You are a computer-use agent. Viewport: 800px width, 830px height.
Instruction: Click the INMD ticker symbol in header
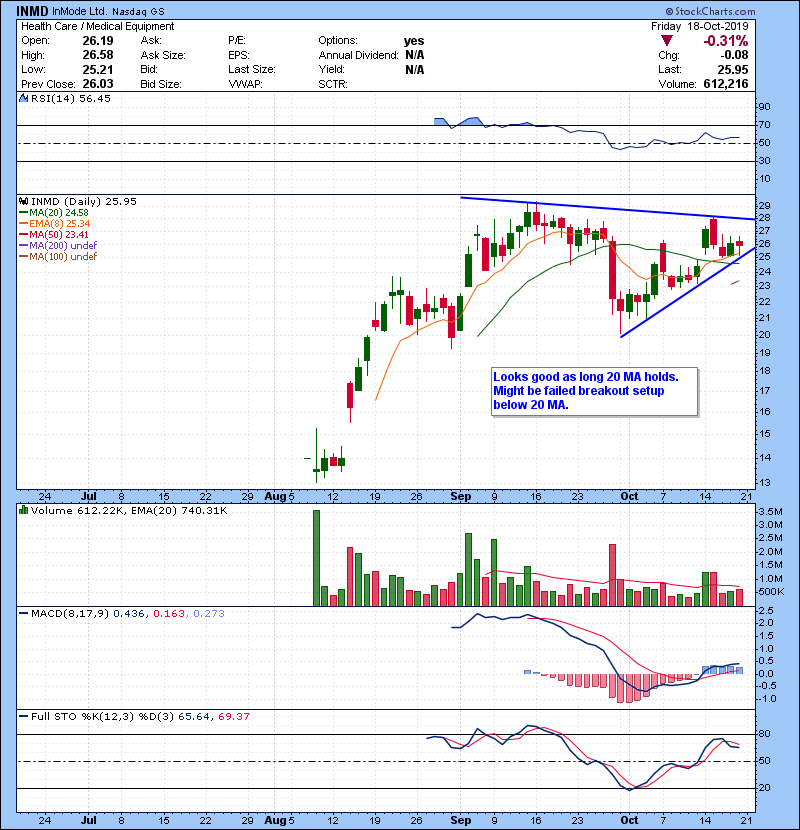32,11
